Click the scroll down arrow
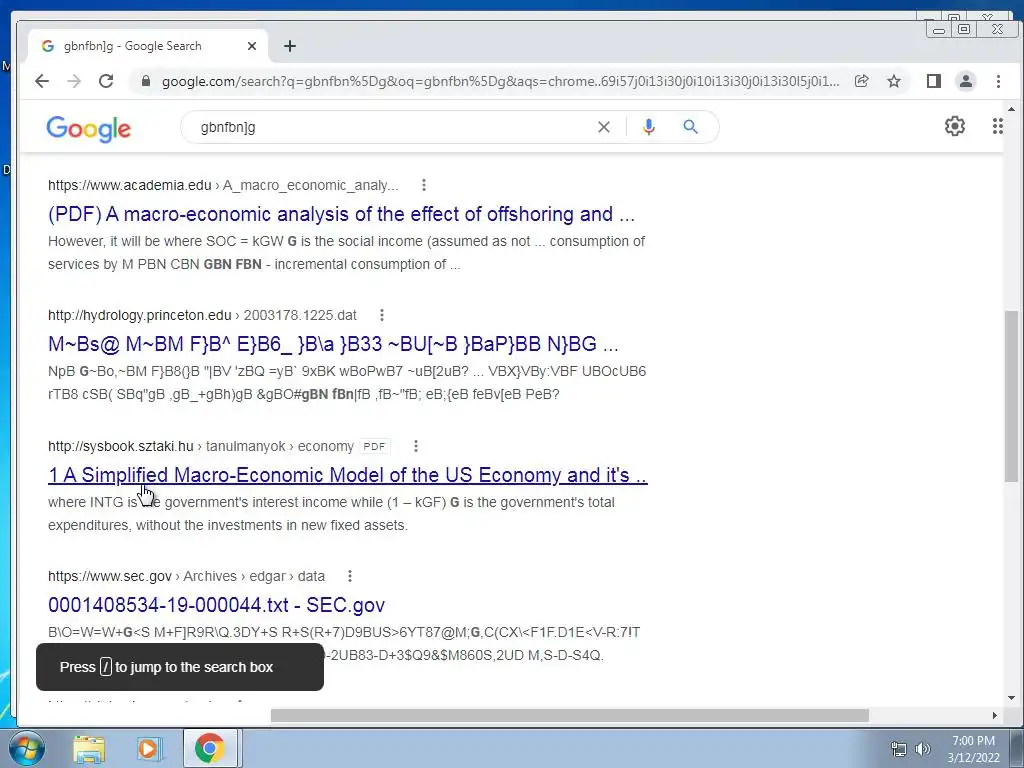 coord(1011,698)
